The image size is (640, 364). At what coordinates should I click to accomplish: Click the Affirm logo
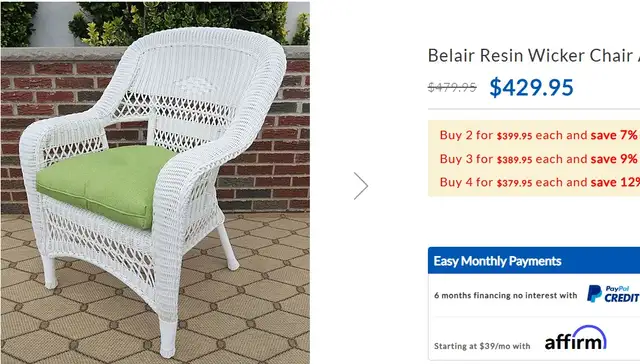[x=576, y=338]
